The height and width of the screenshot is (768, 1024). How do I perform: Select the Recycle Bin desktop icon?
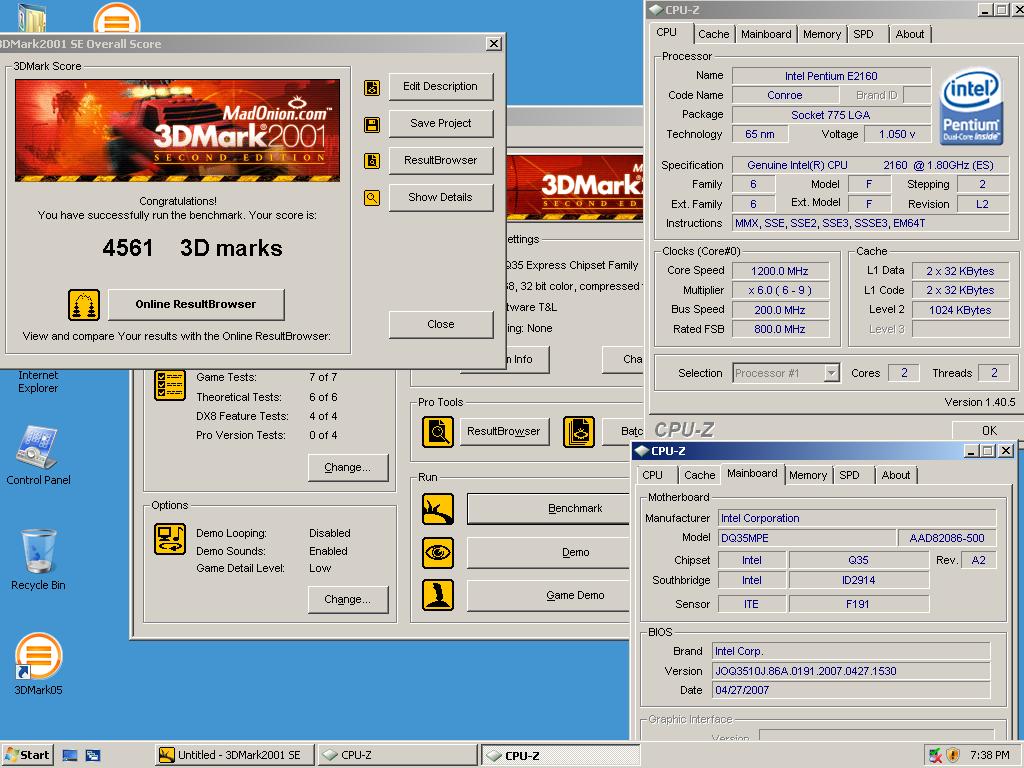click(x=38, y=560)
